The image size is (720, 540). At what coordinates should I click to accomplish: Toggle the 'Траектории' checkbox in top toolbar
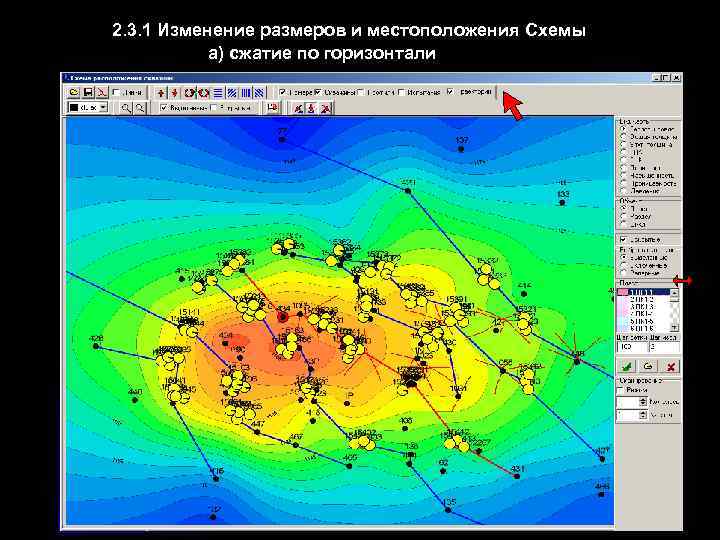450,92
